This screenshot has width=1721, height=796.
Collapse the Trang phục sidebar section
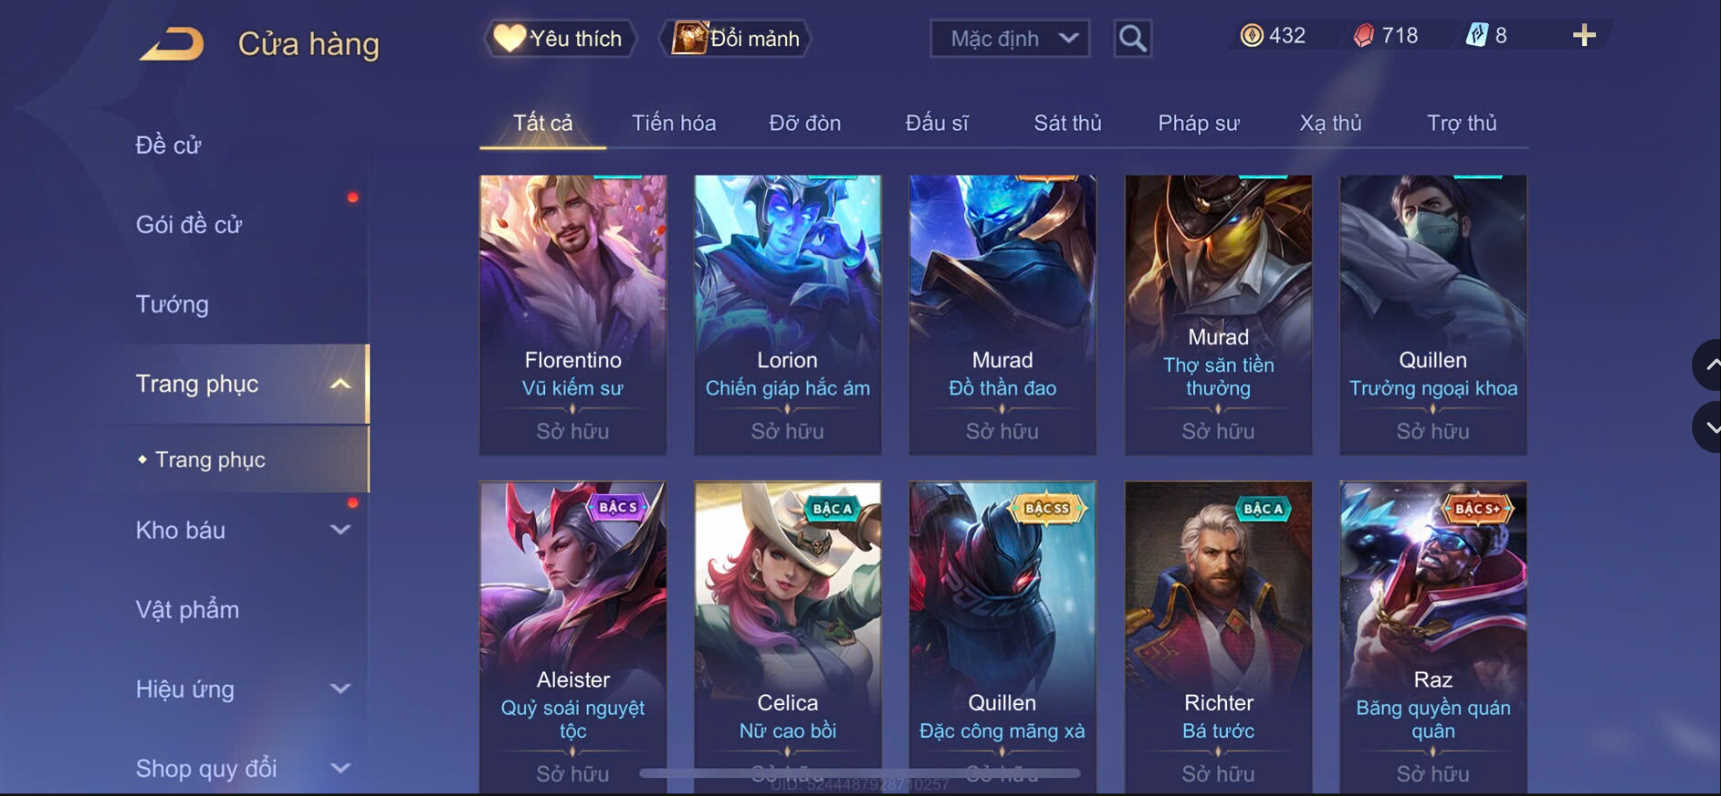pyautogui.click(x=340, y=384)
